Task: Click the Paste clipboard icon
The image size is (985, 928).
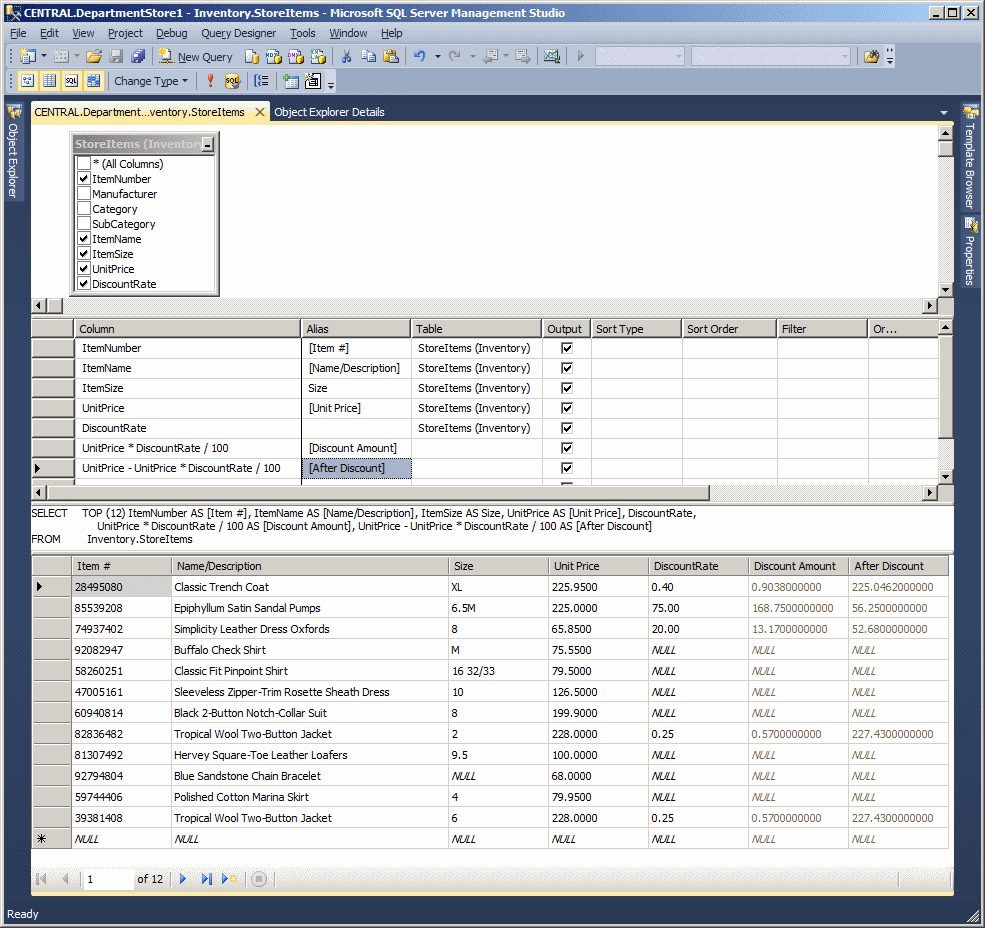Action: 391,57
